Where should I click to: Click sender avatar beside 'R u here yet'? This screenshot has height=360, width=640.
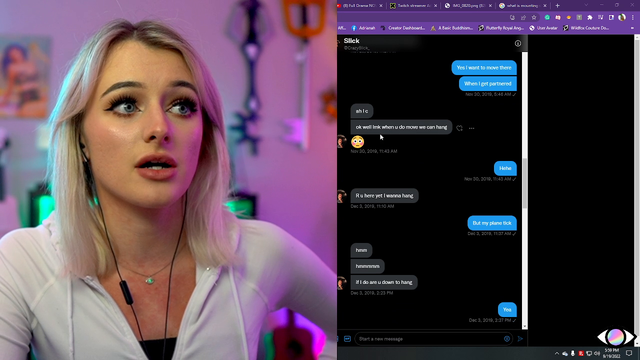click(x=342, y=196)
